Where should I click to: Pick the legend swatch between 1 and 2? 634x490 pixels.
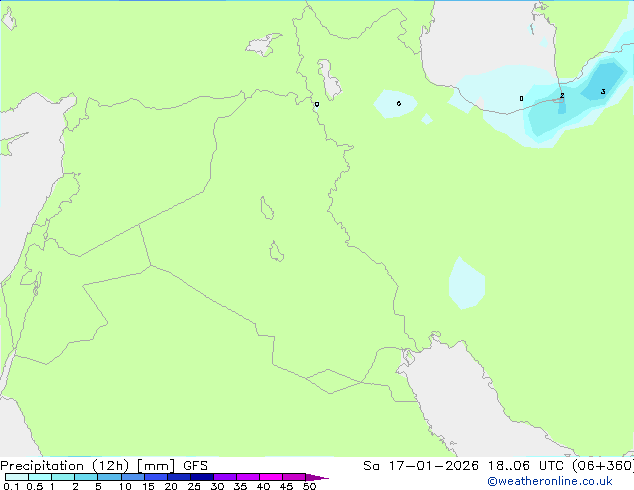(63, 477)
